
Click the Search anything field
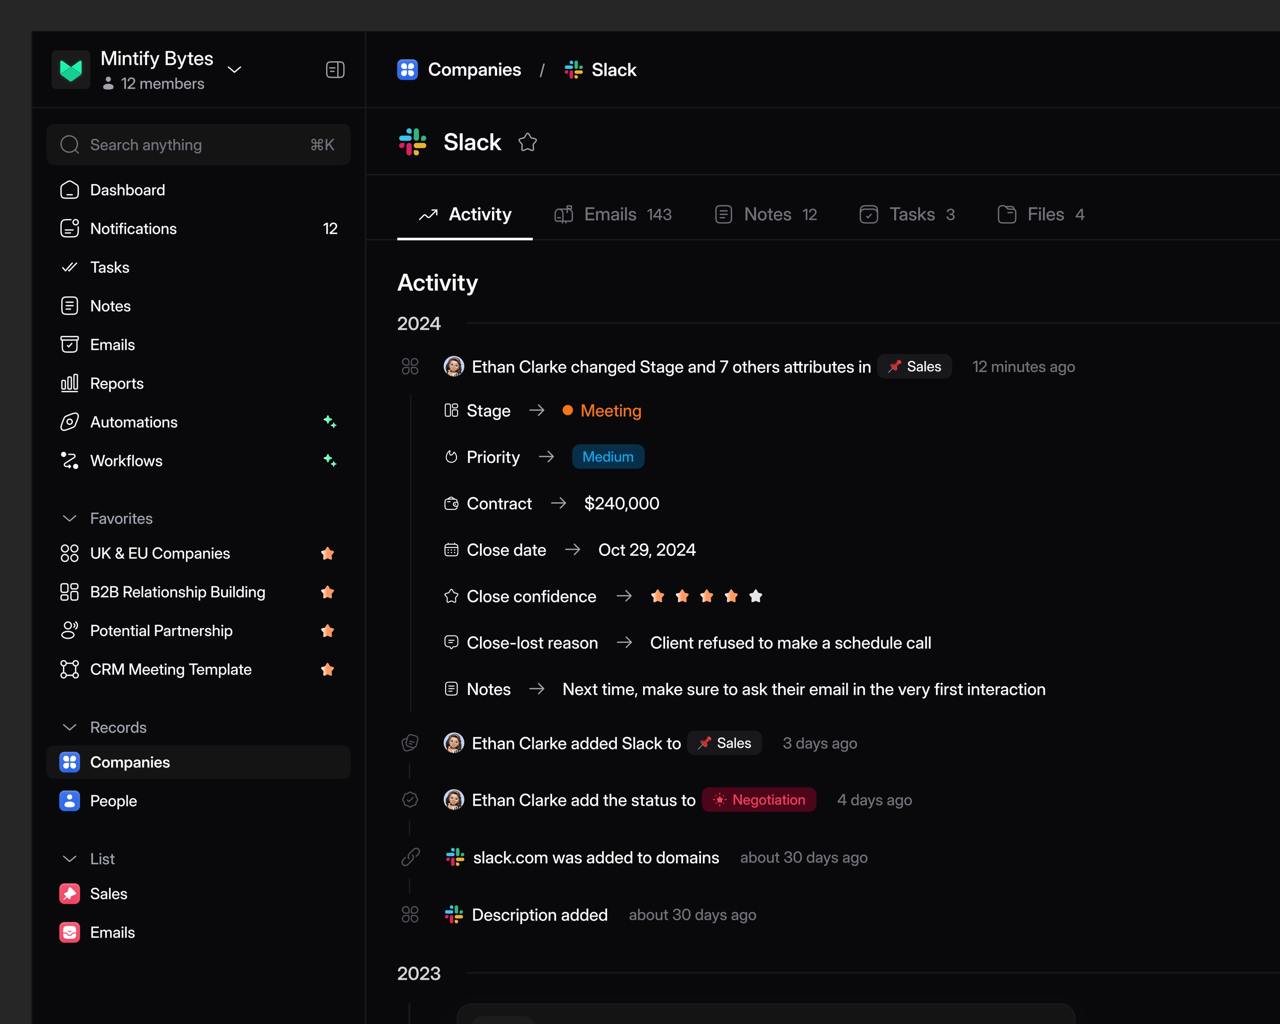tap(198, 145)
